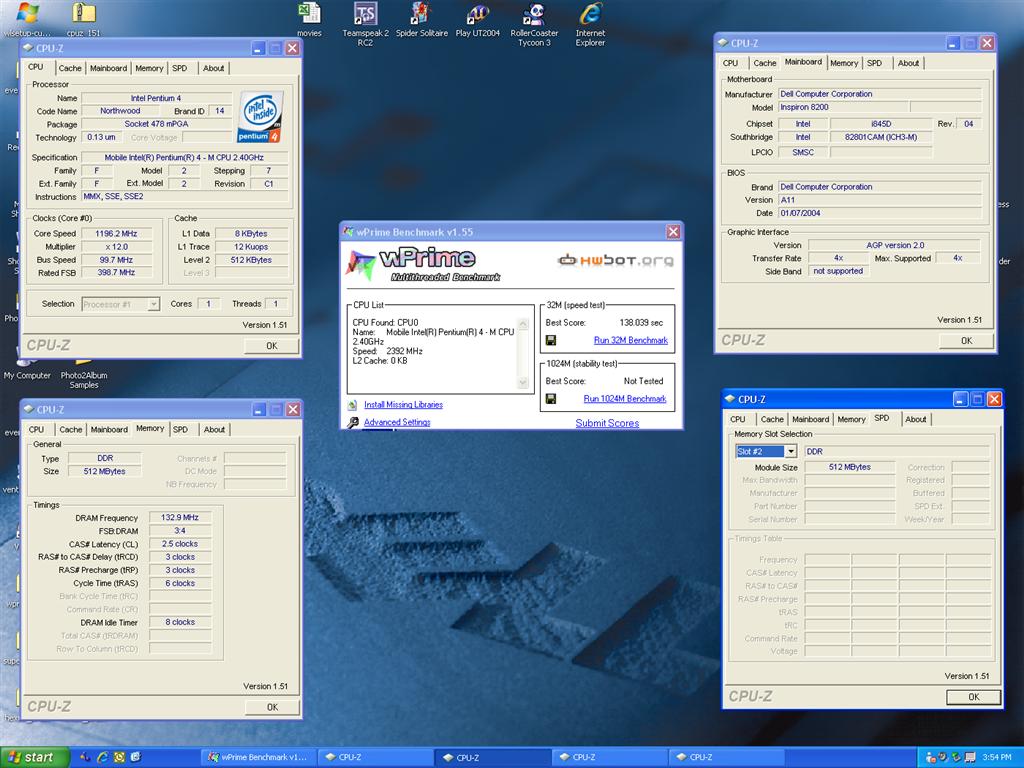Click the Install Missing Libraries link

(x=403, y=405)
